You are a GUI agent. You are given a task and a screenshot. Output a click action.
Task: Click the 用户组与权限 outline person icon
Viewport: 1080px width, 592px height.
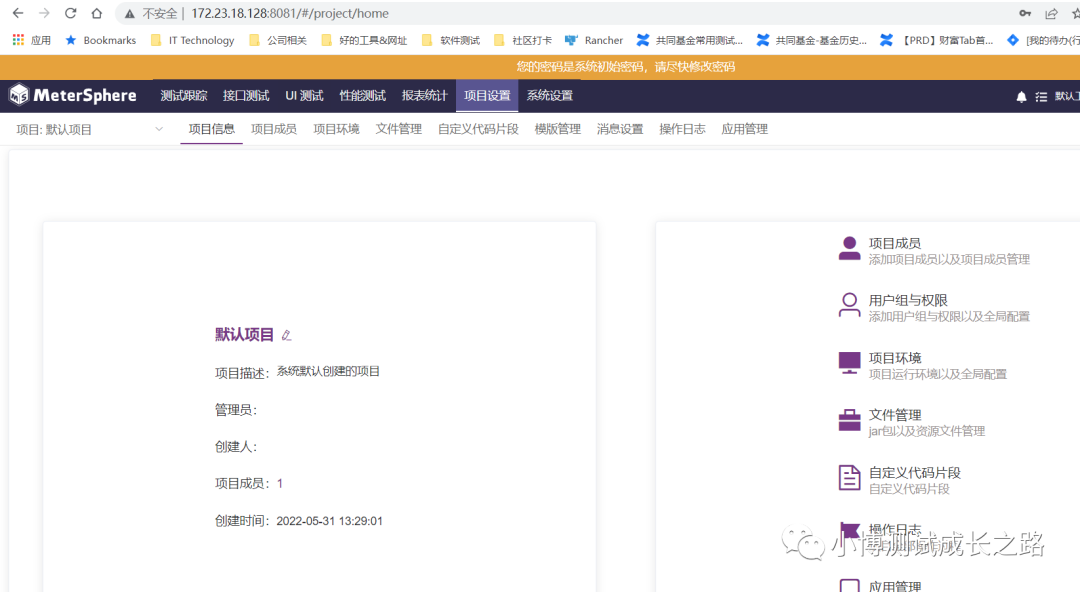click(x=849, y=305)
